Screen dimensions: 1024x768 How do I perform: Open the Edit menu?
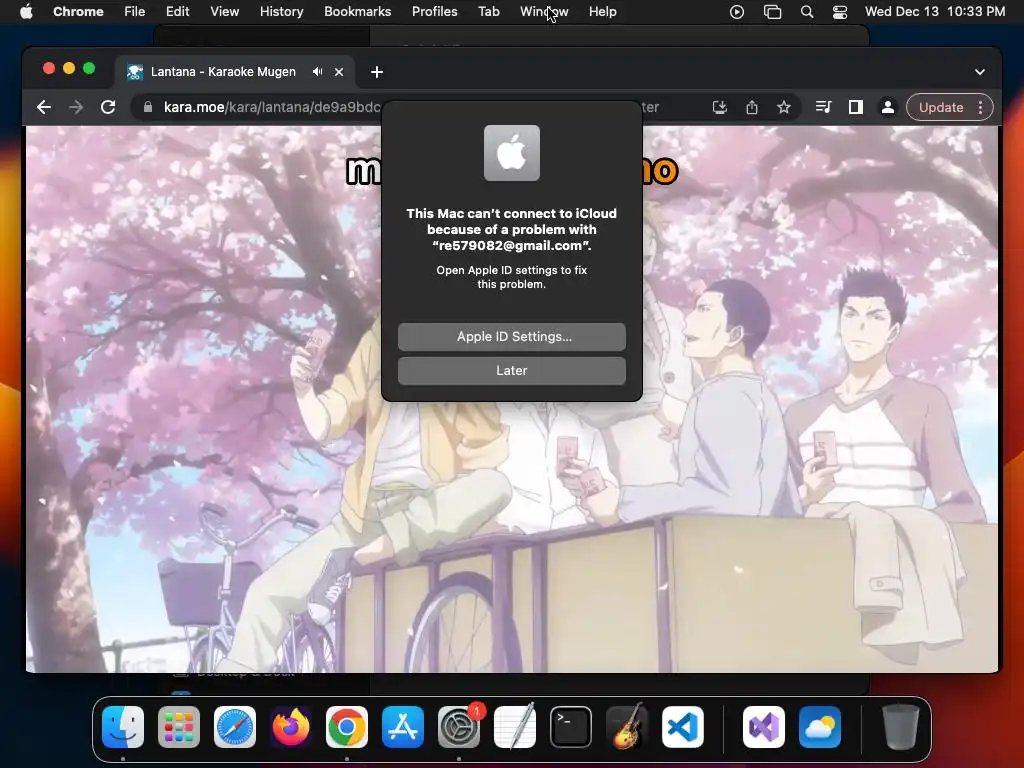click(177, 12)
